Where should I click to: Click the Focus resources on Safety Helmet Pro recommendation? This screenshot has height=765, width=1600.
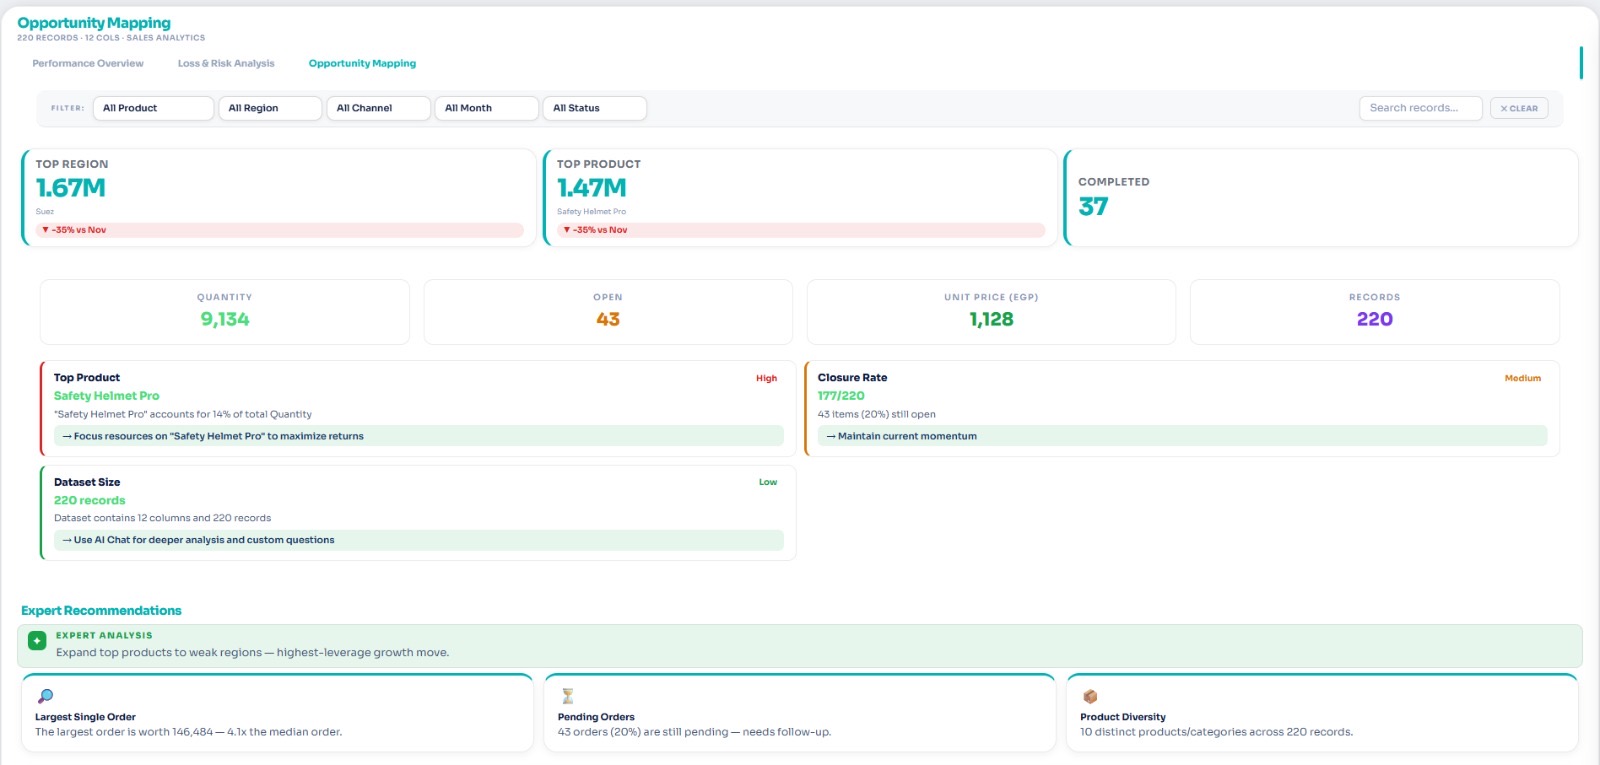pos(418,436)
